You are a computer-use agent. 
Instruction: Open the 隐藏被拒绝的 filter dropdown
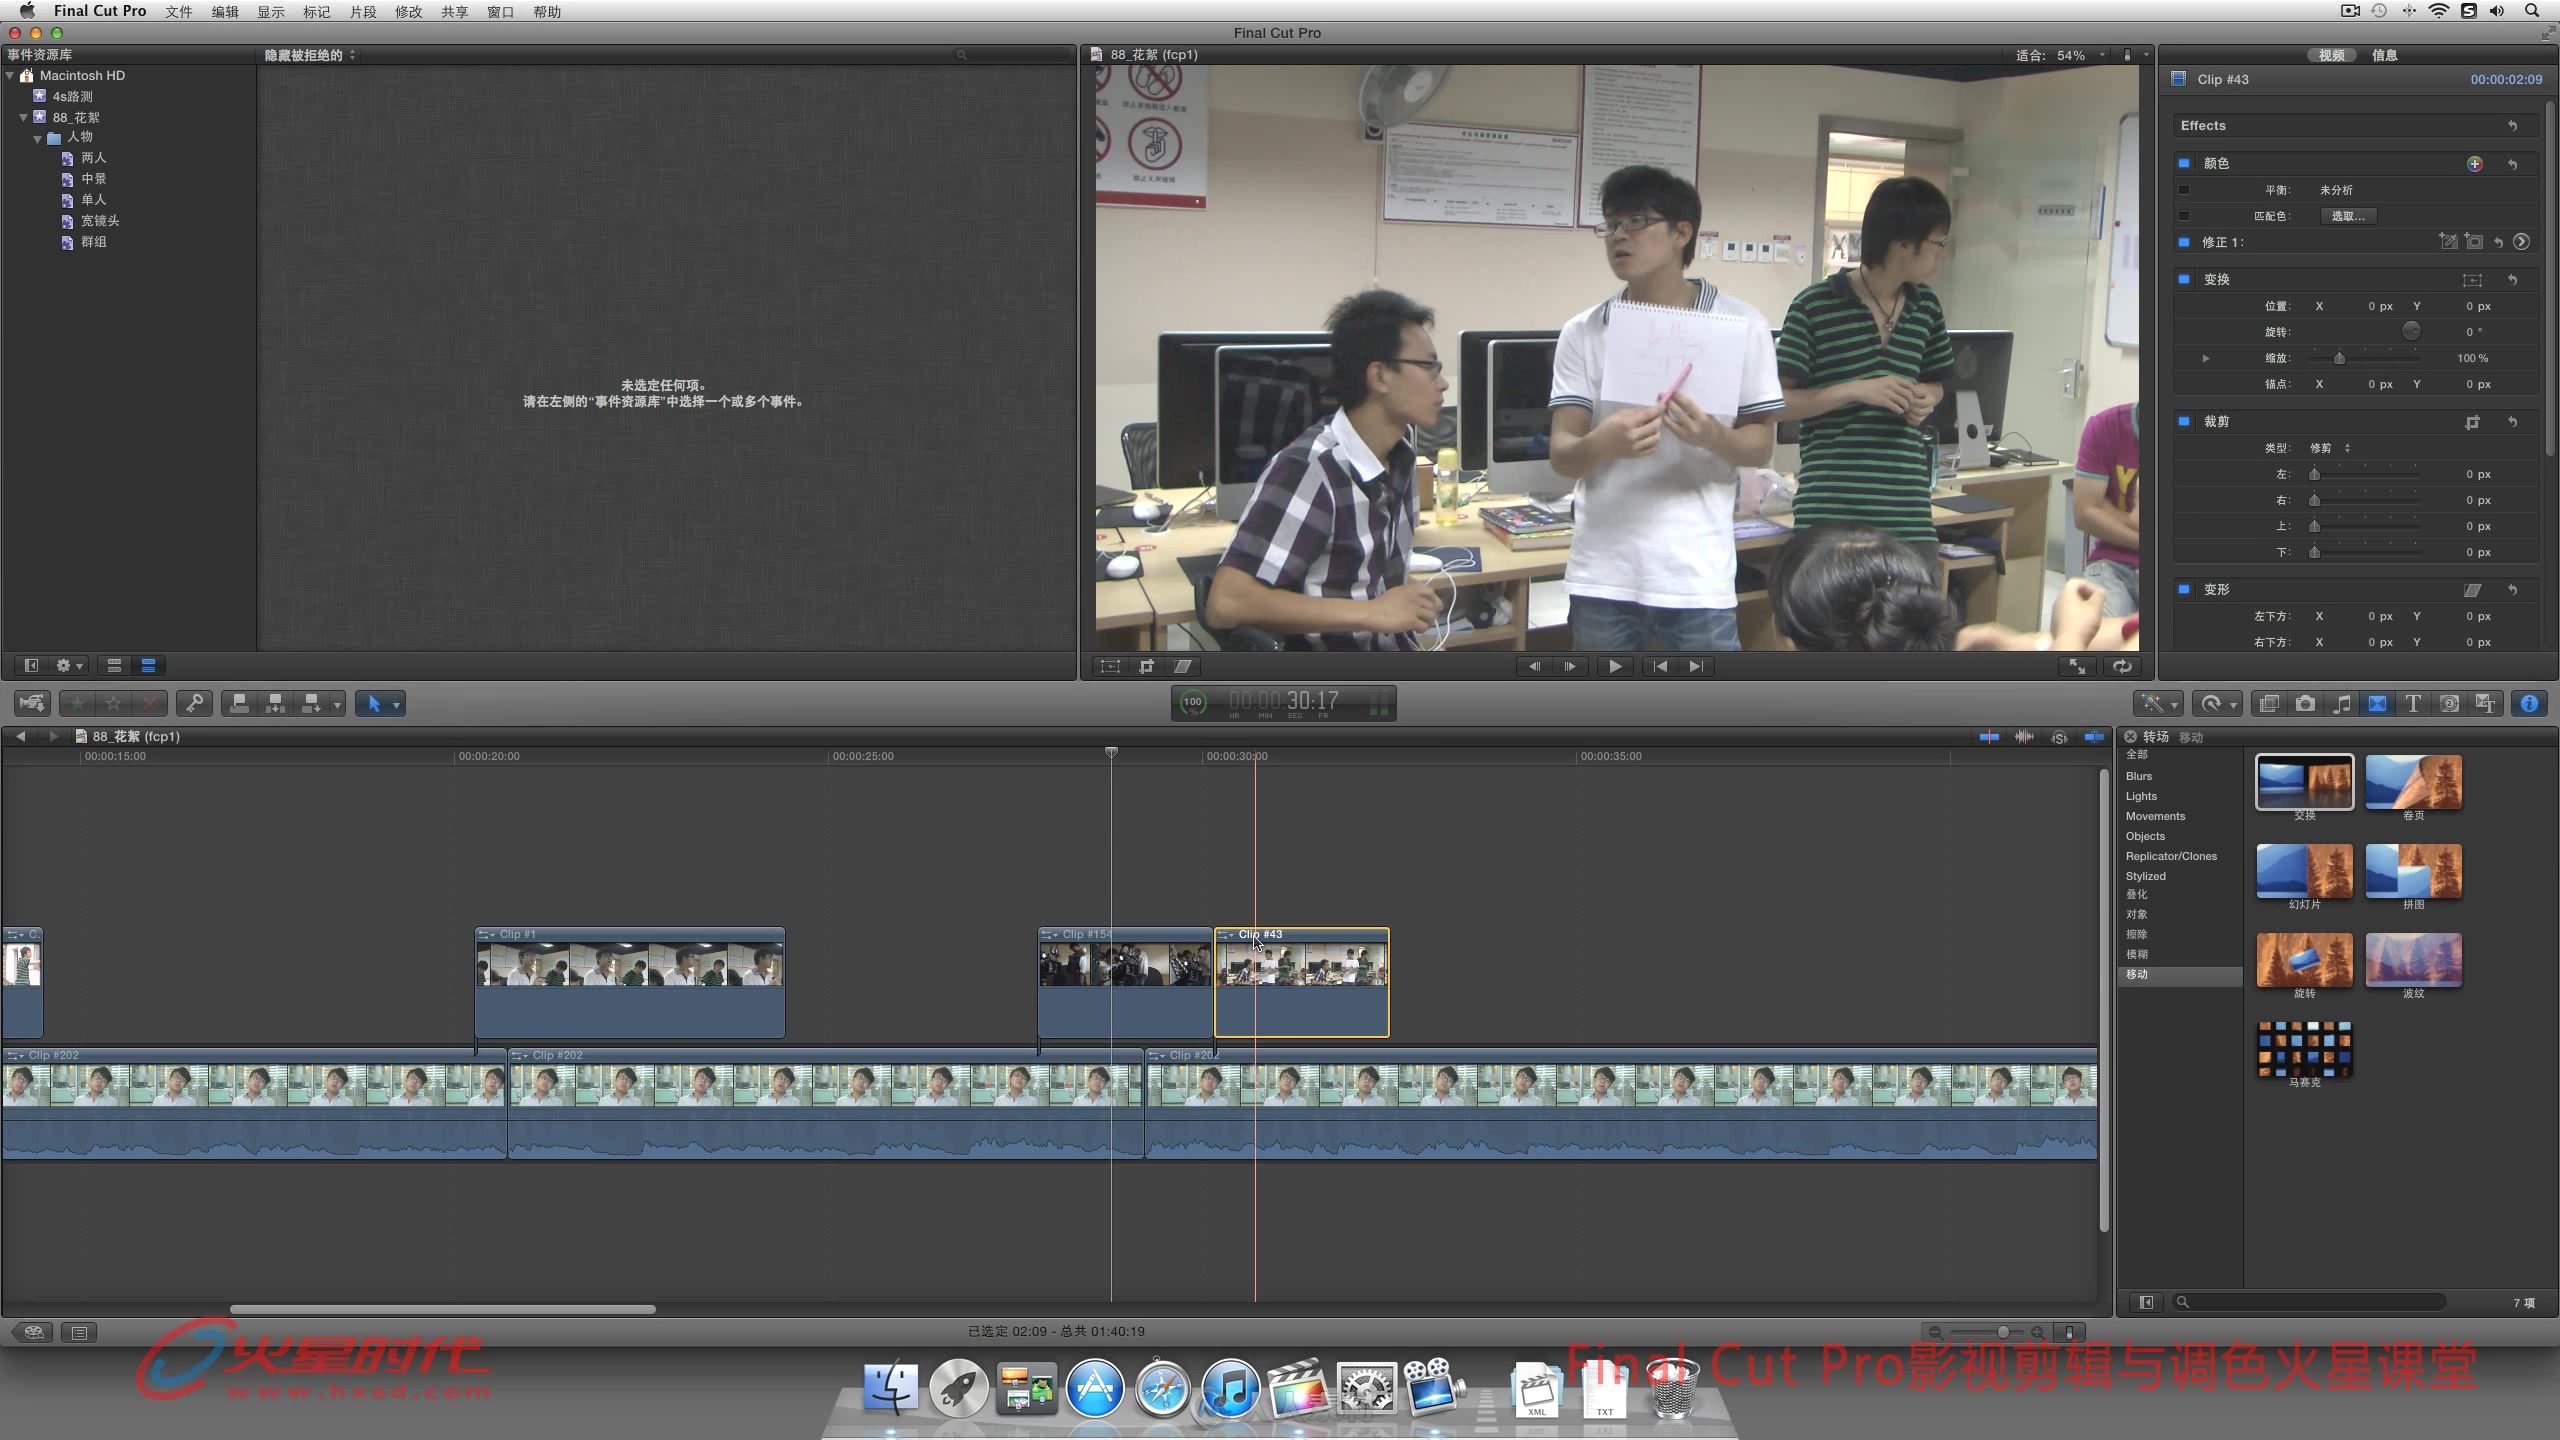[310, 55]
